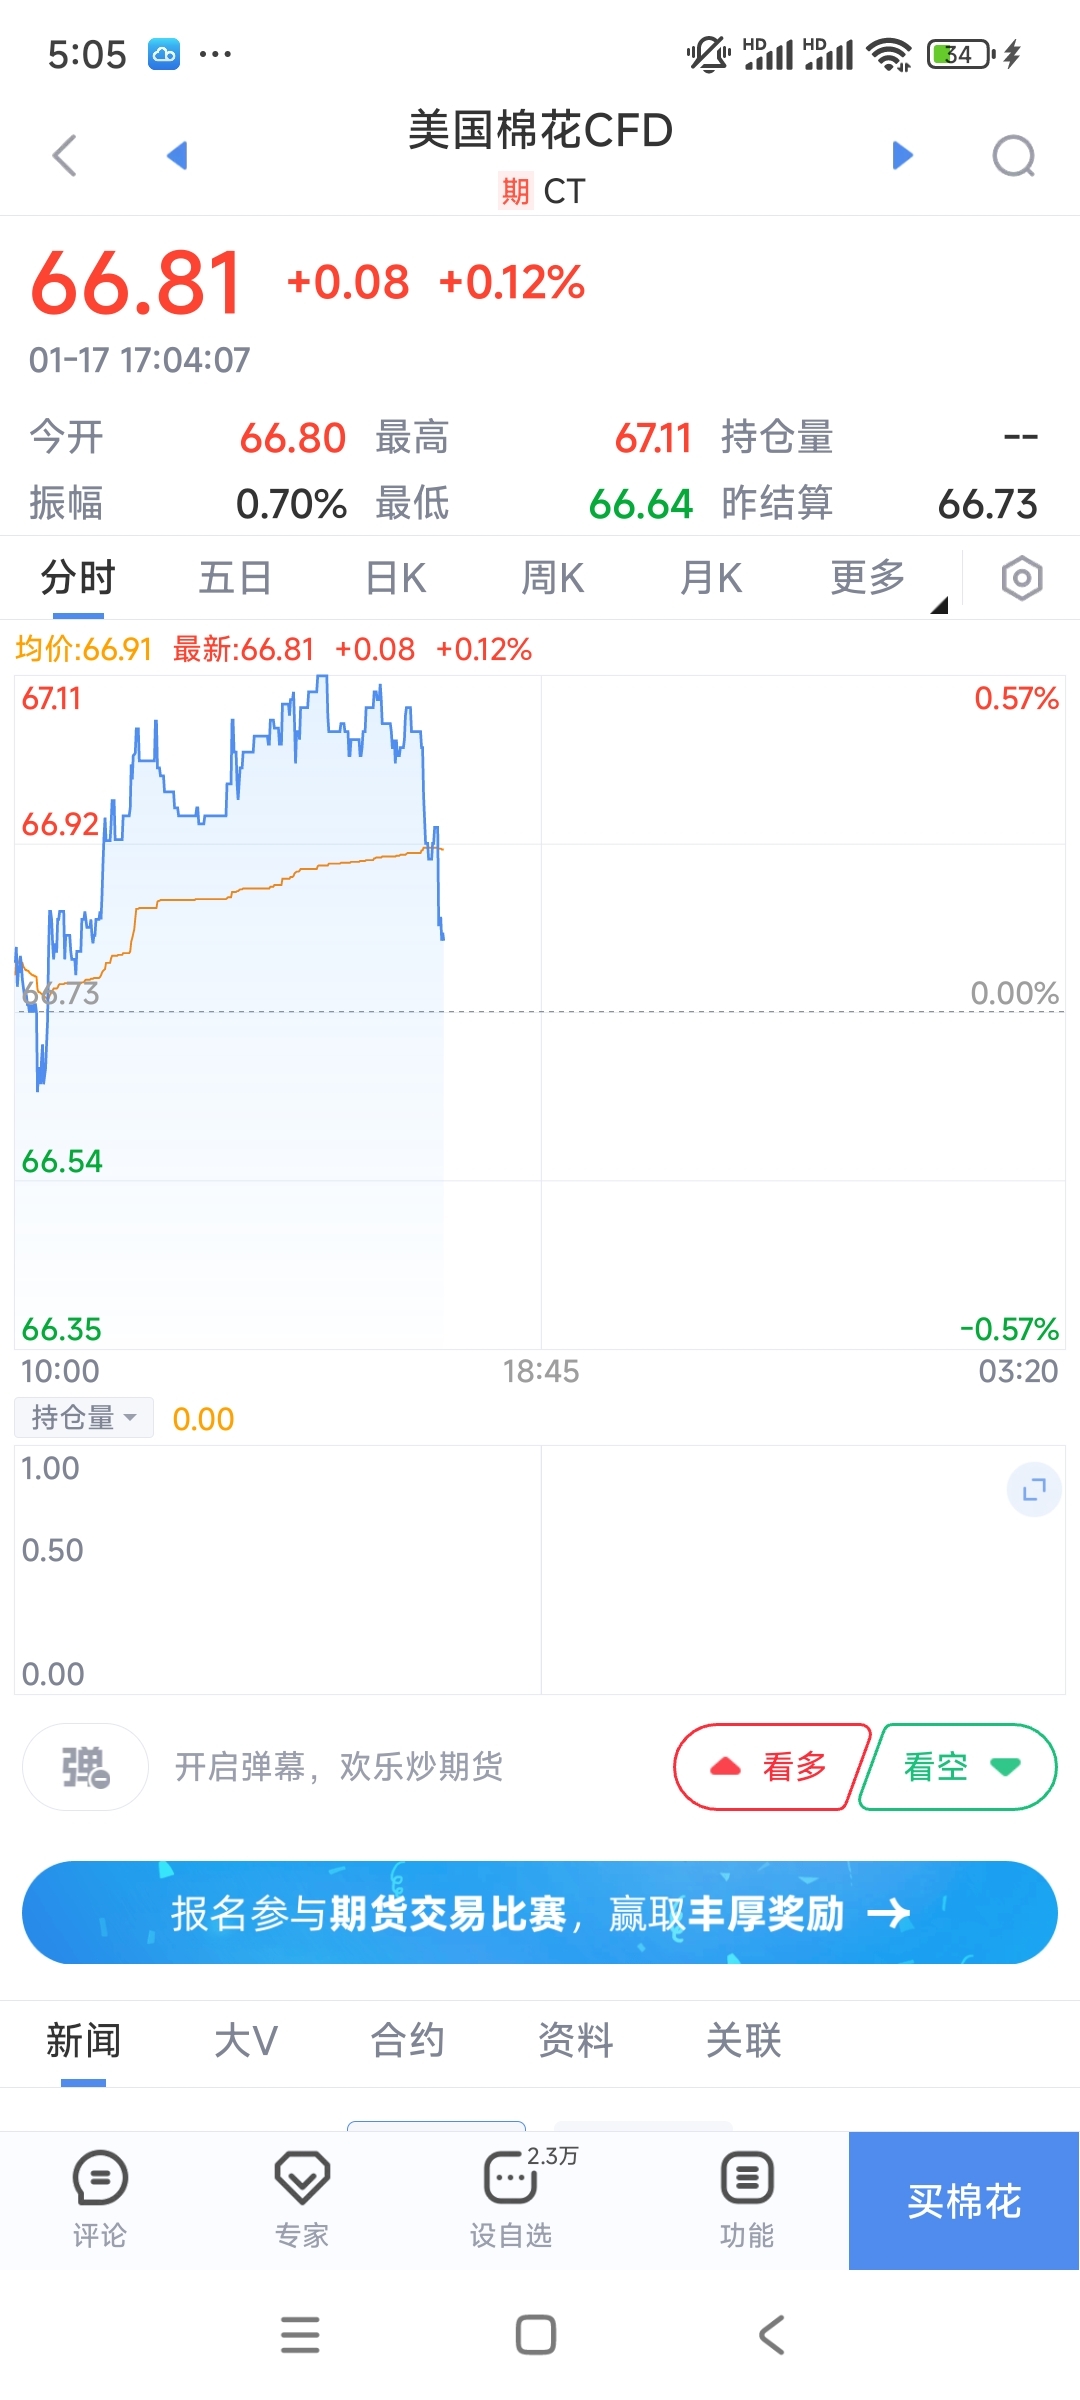The image size is (1080, 2400).
Task: Tap the 买棉花 buy button
Action: tap(964, 2201)
